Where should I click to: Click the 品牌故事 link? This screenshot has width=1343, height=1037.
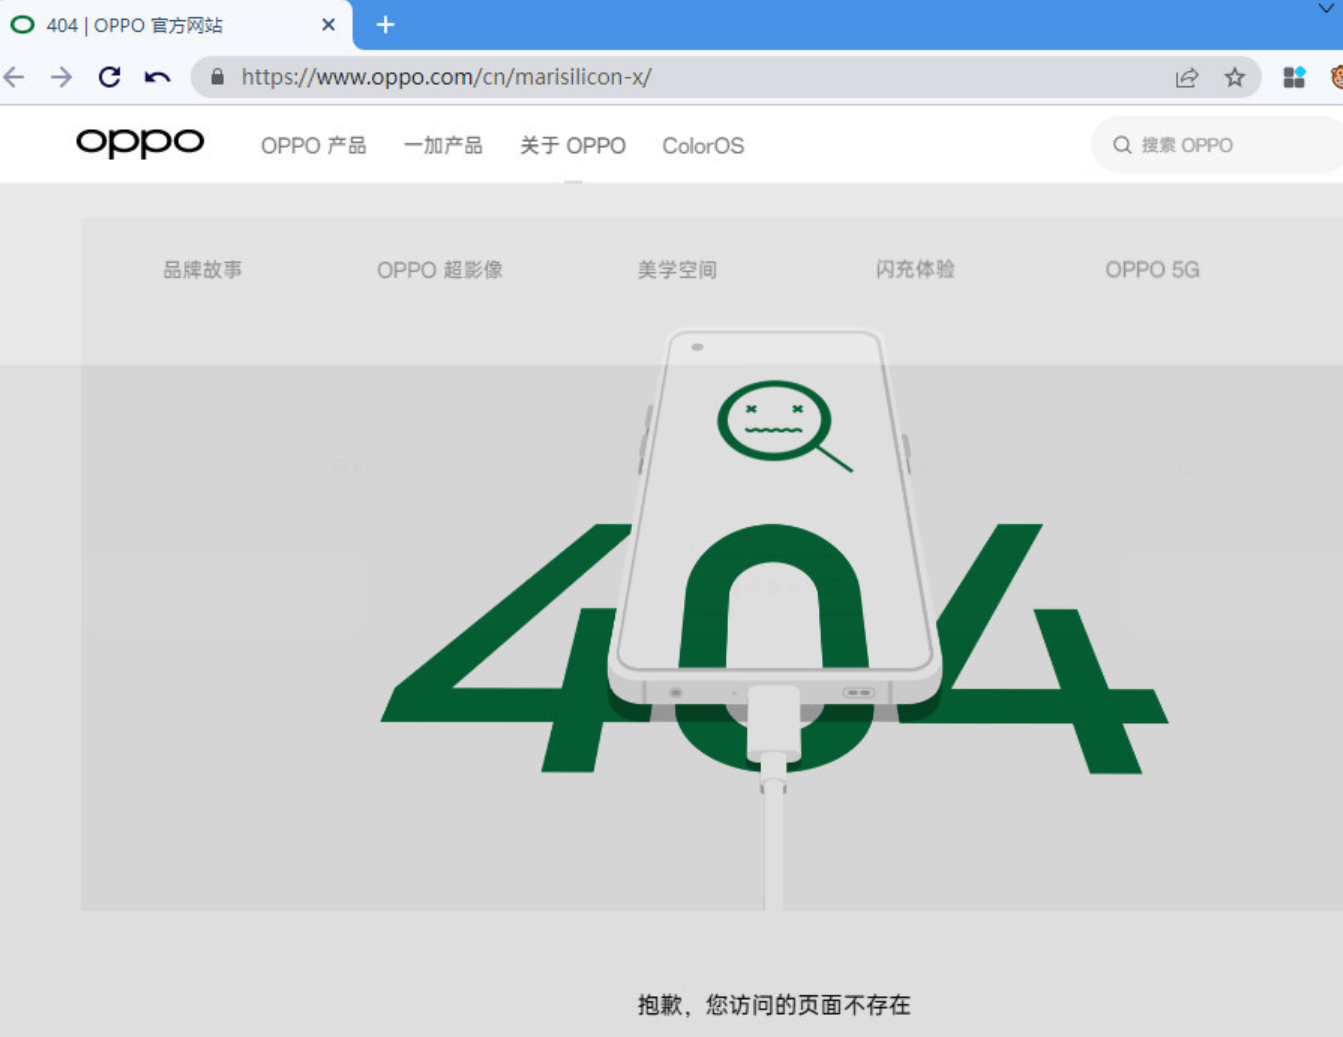(x=203, y=270)
